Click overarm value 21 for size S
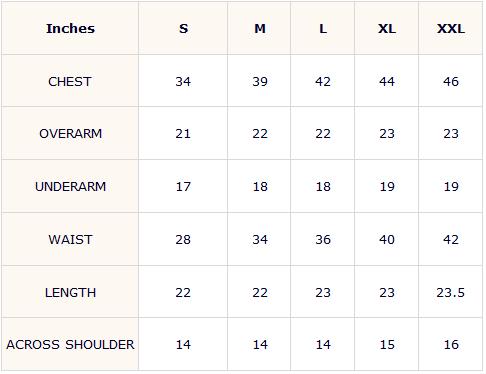This screenshot has height=374, width=486. pyautogui.click(x=183, y=134)
